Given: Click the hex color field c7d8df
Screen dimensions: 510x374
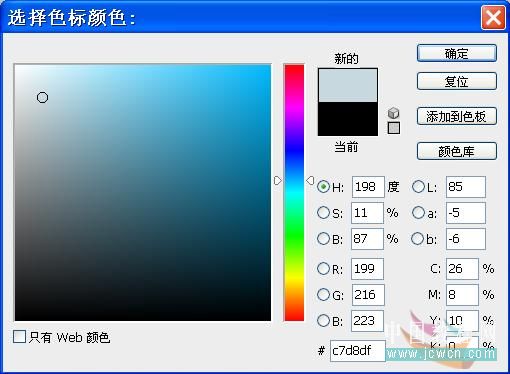Looking at the screenshot, I should pos(358,351).
